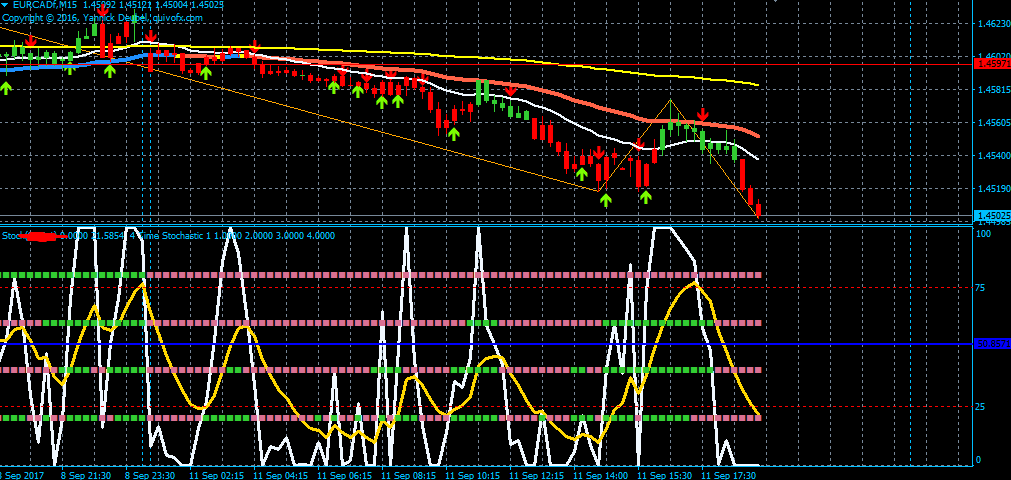Click the 11 Sep 06:15 time label
Viewport: 1011px width, 480px height.
coord(345,475)
